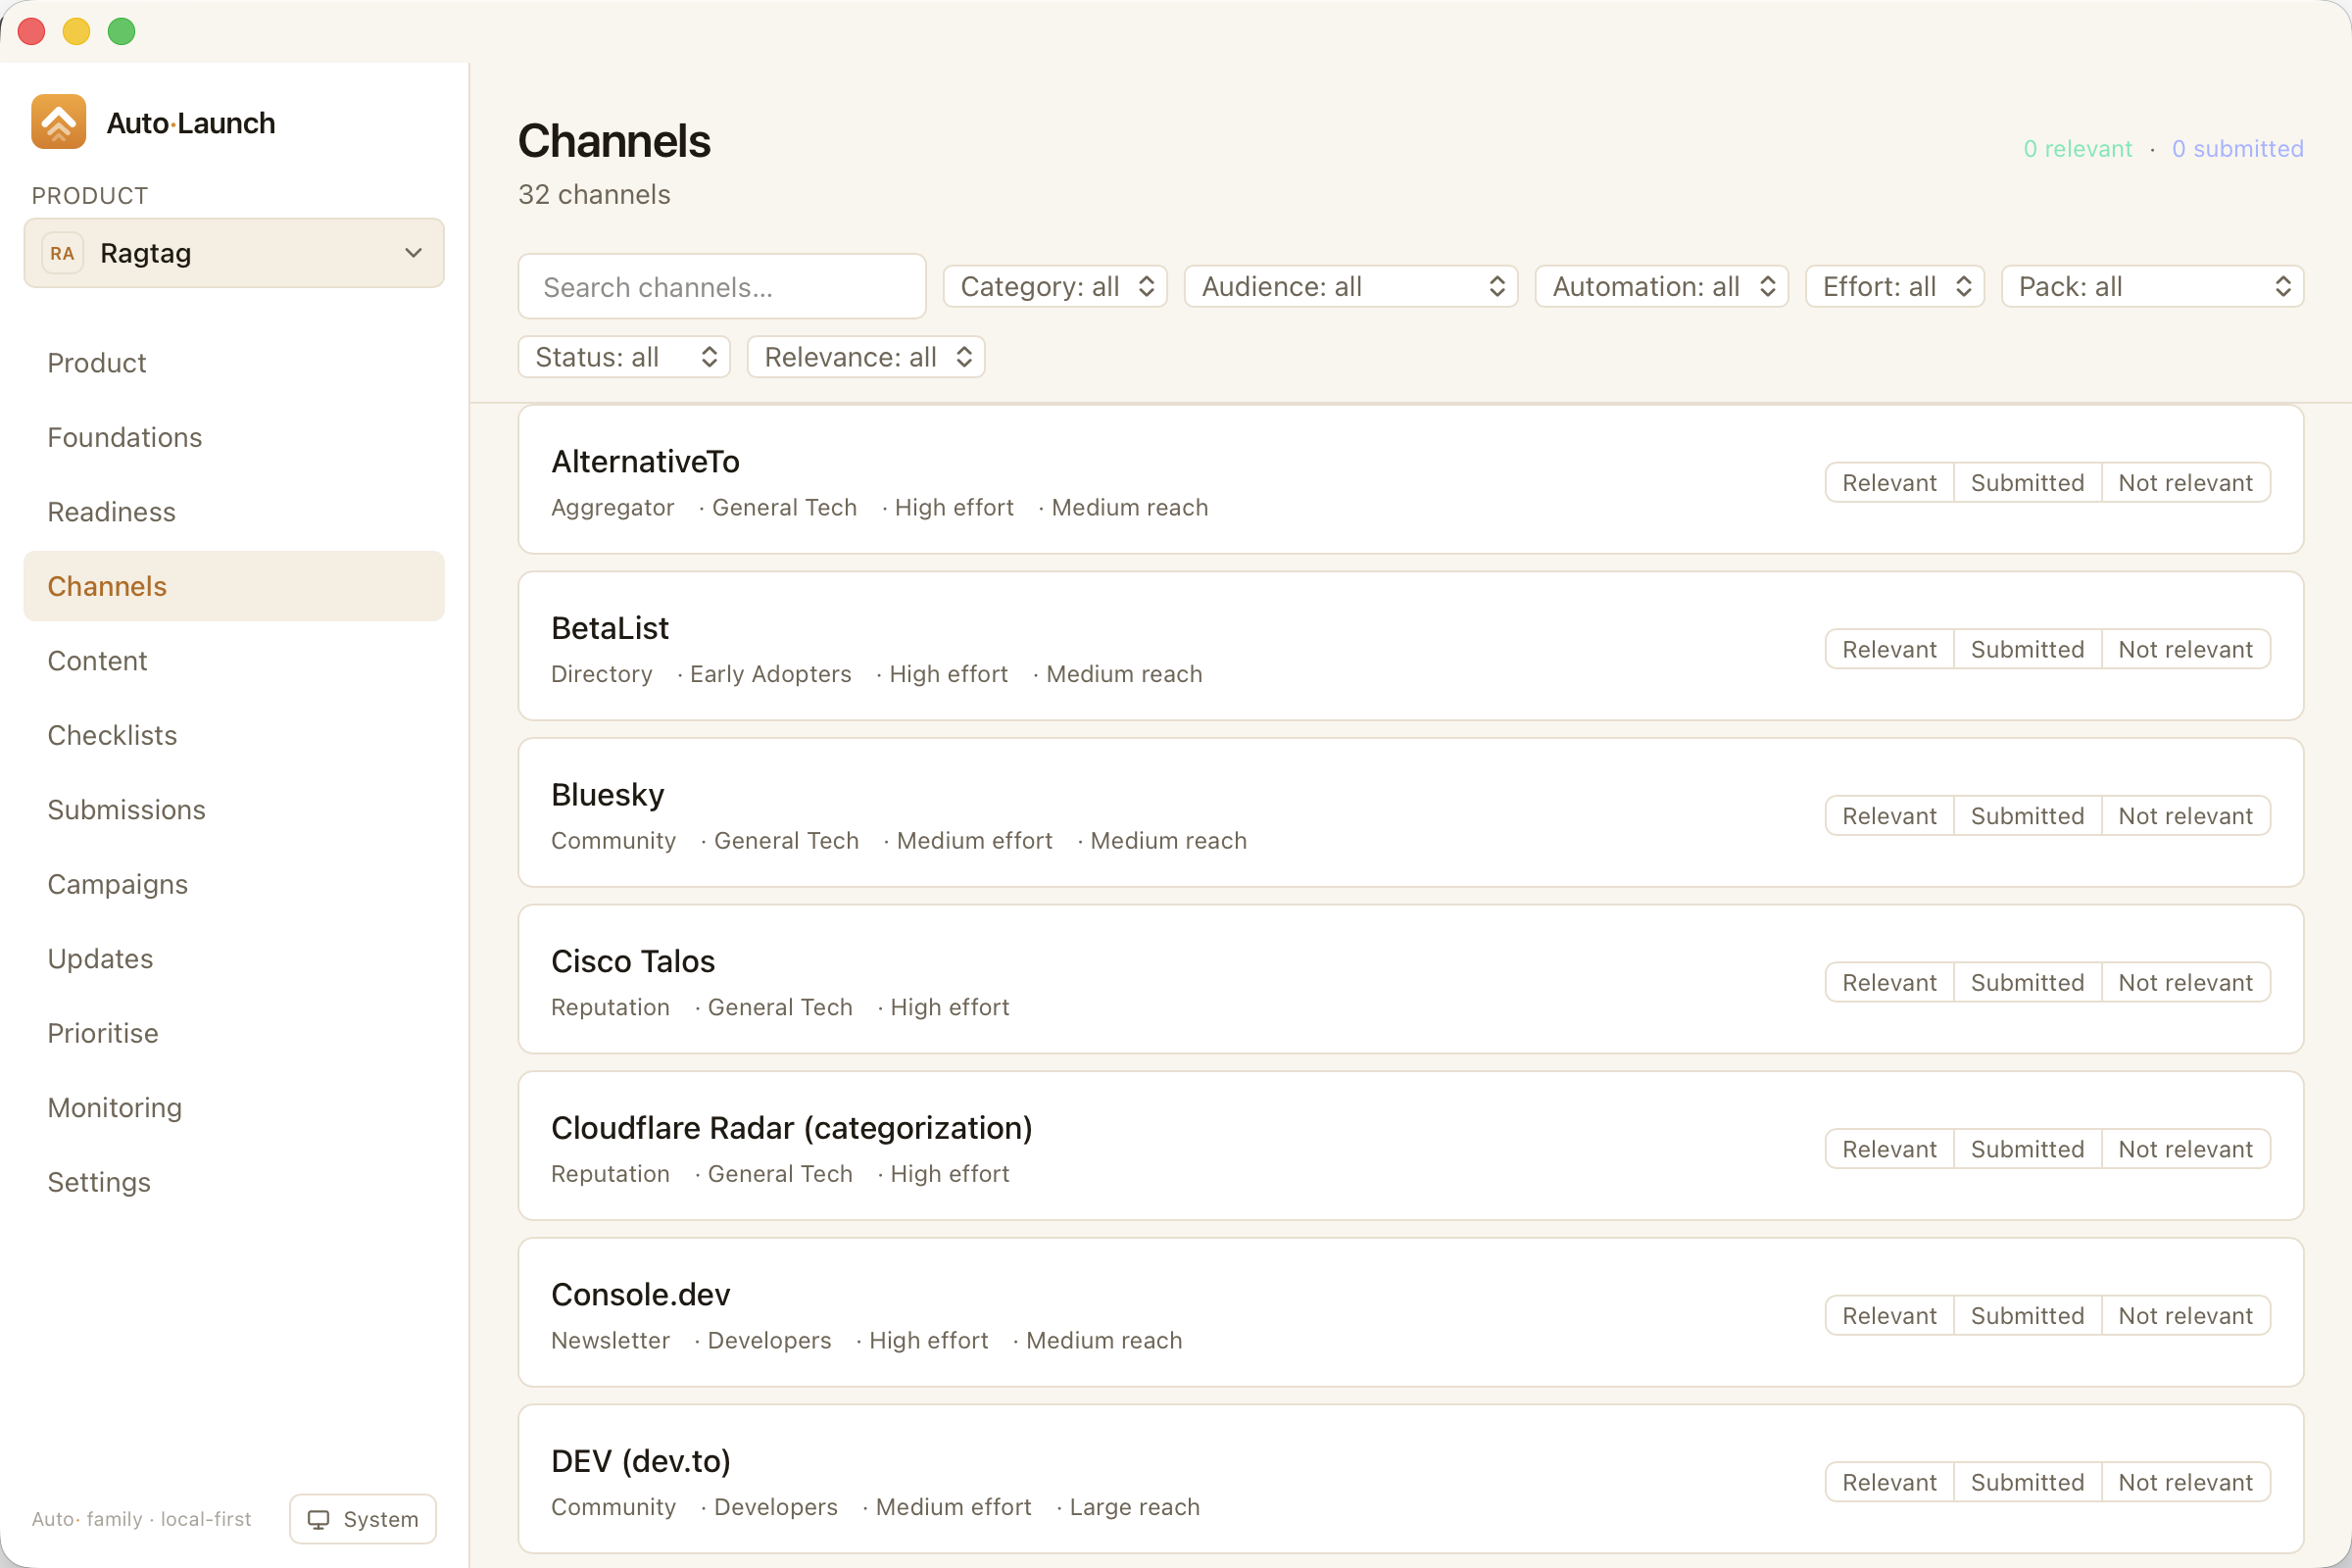Open the Relevance: all filter

866,357
